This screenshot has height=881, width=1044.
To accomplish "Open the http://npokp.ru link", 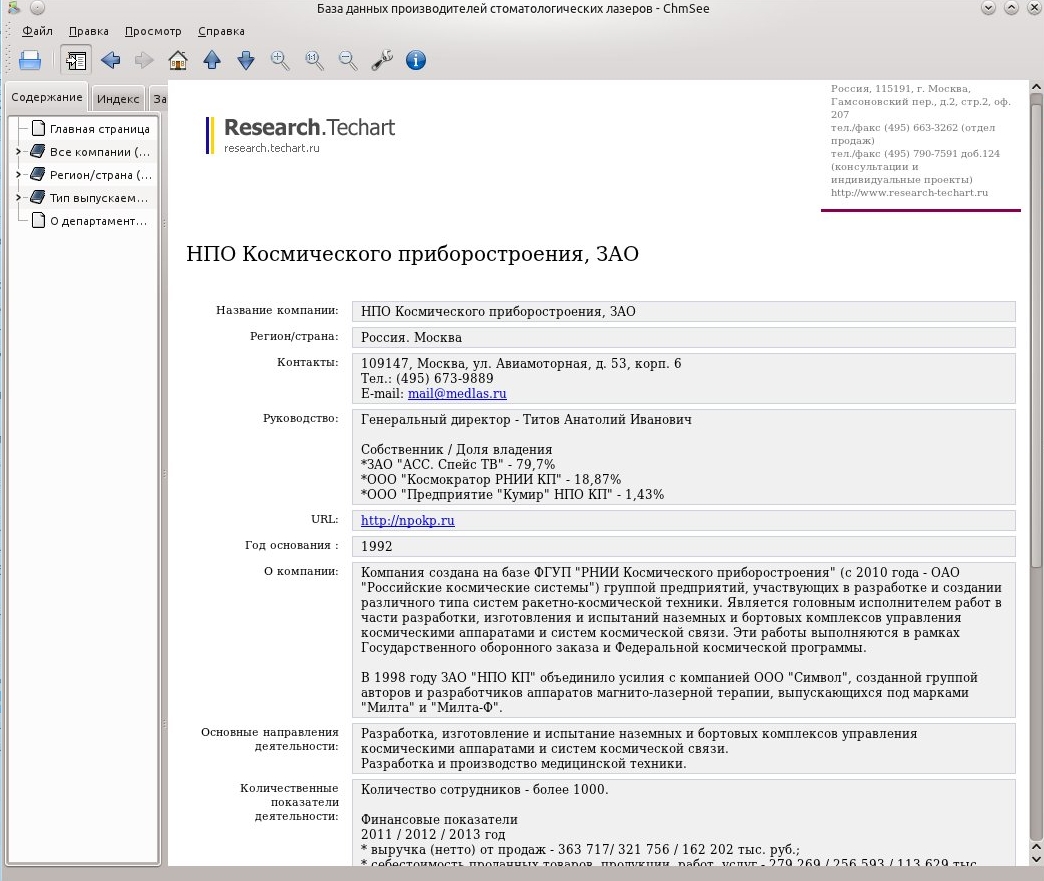I will [407, 521].
